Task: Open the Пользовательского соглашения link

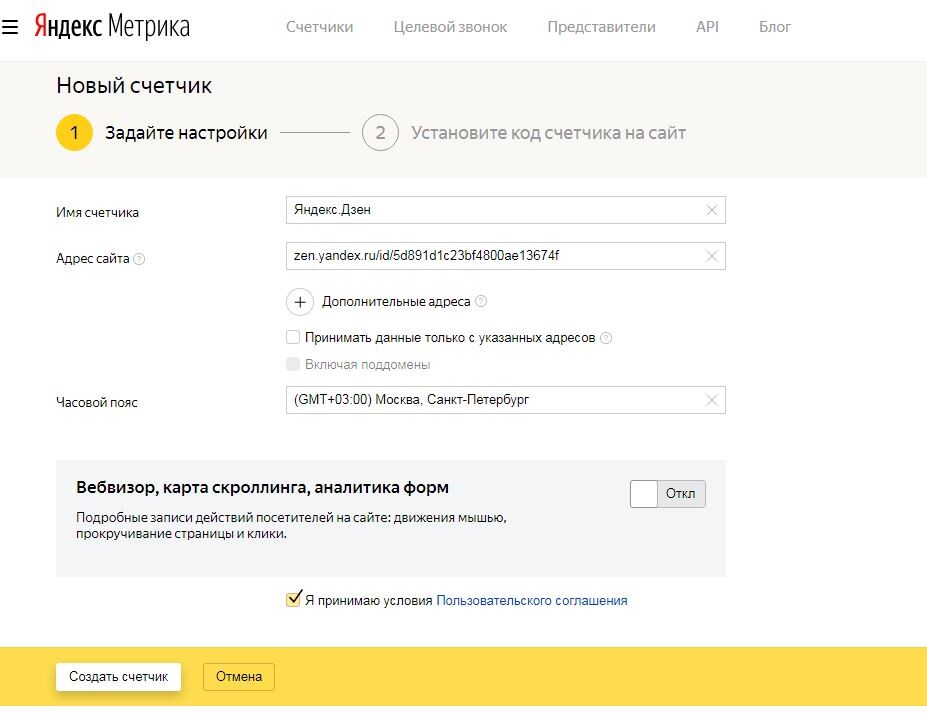Action: [x=532, y=601]
